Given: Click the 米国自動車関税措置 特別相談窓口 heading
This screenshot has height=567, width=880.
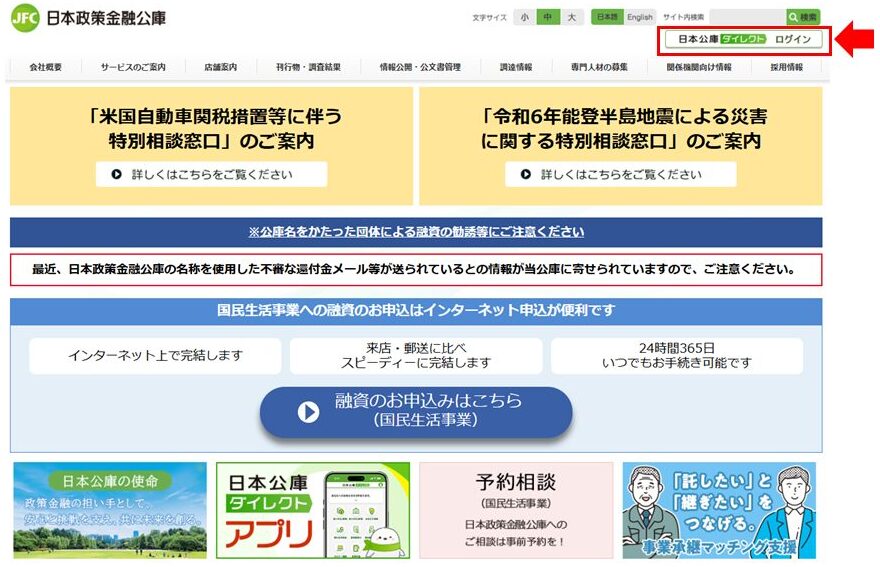Looking at the screenshot, I should point(212,128).
